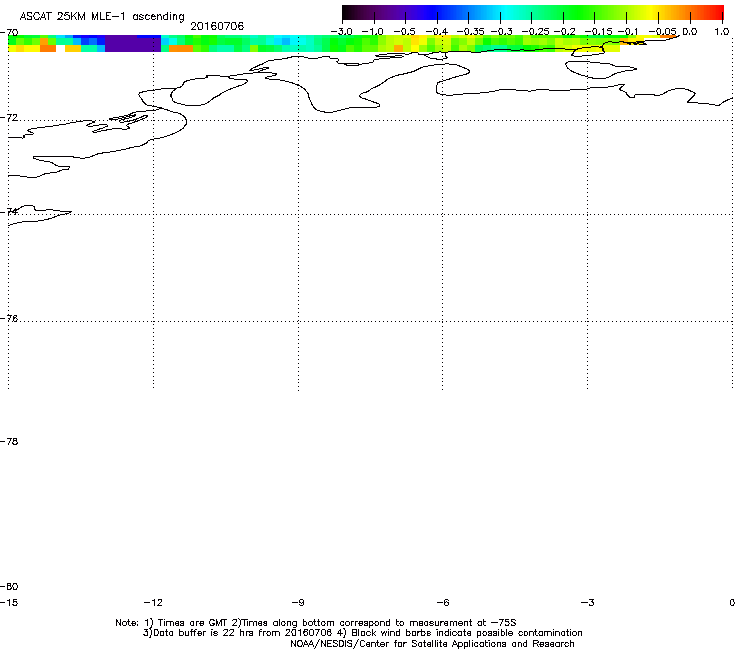Click the latitude label -80

(9, 587)
